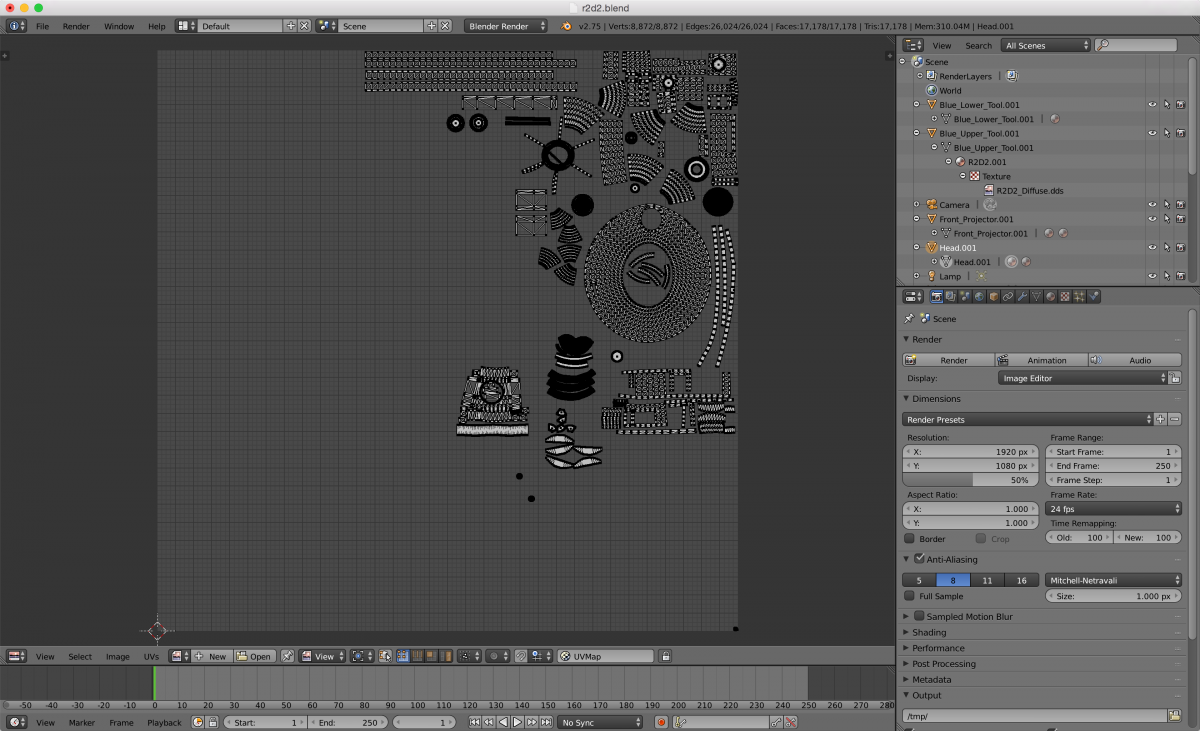Screen dimensions: 1200x731
Task: Open the Constraints properties chain icon
Action: click(x=1008, y=296)
